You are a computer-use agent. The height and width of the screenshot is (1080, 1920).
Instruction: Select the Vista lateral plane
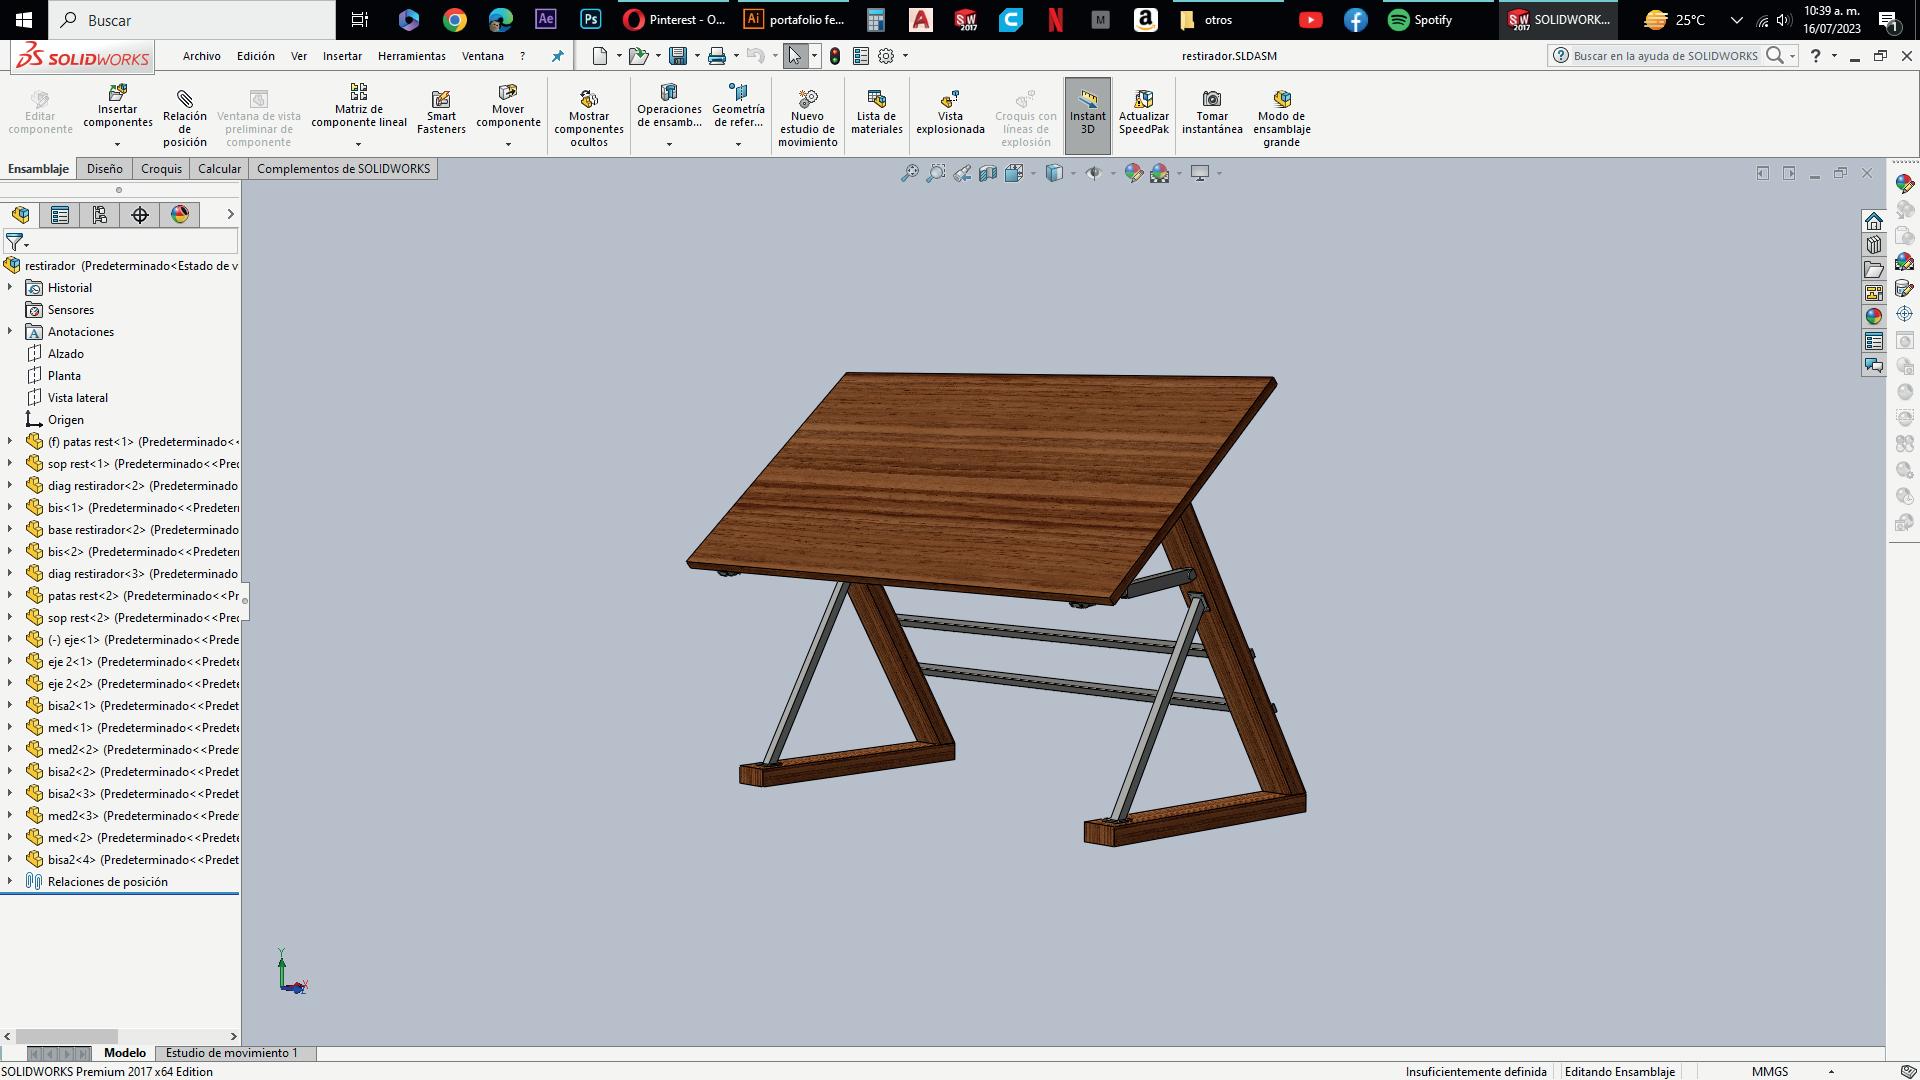[x=78, y=398]
